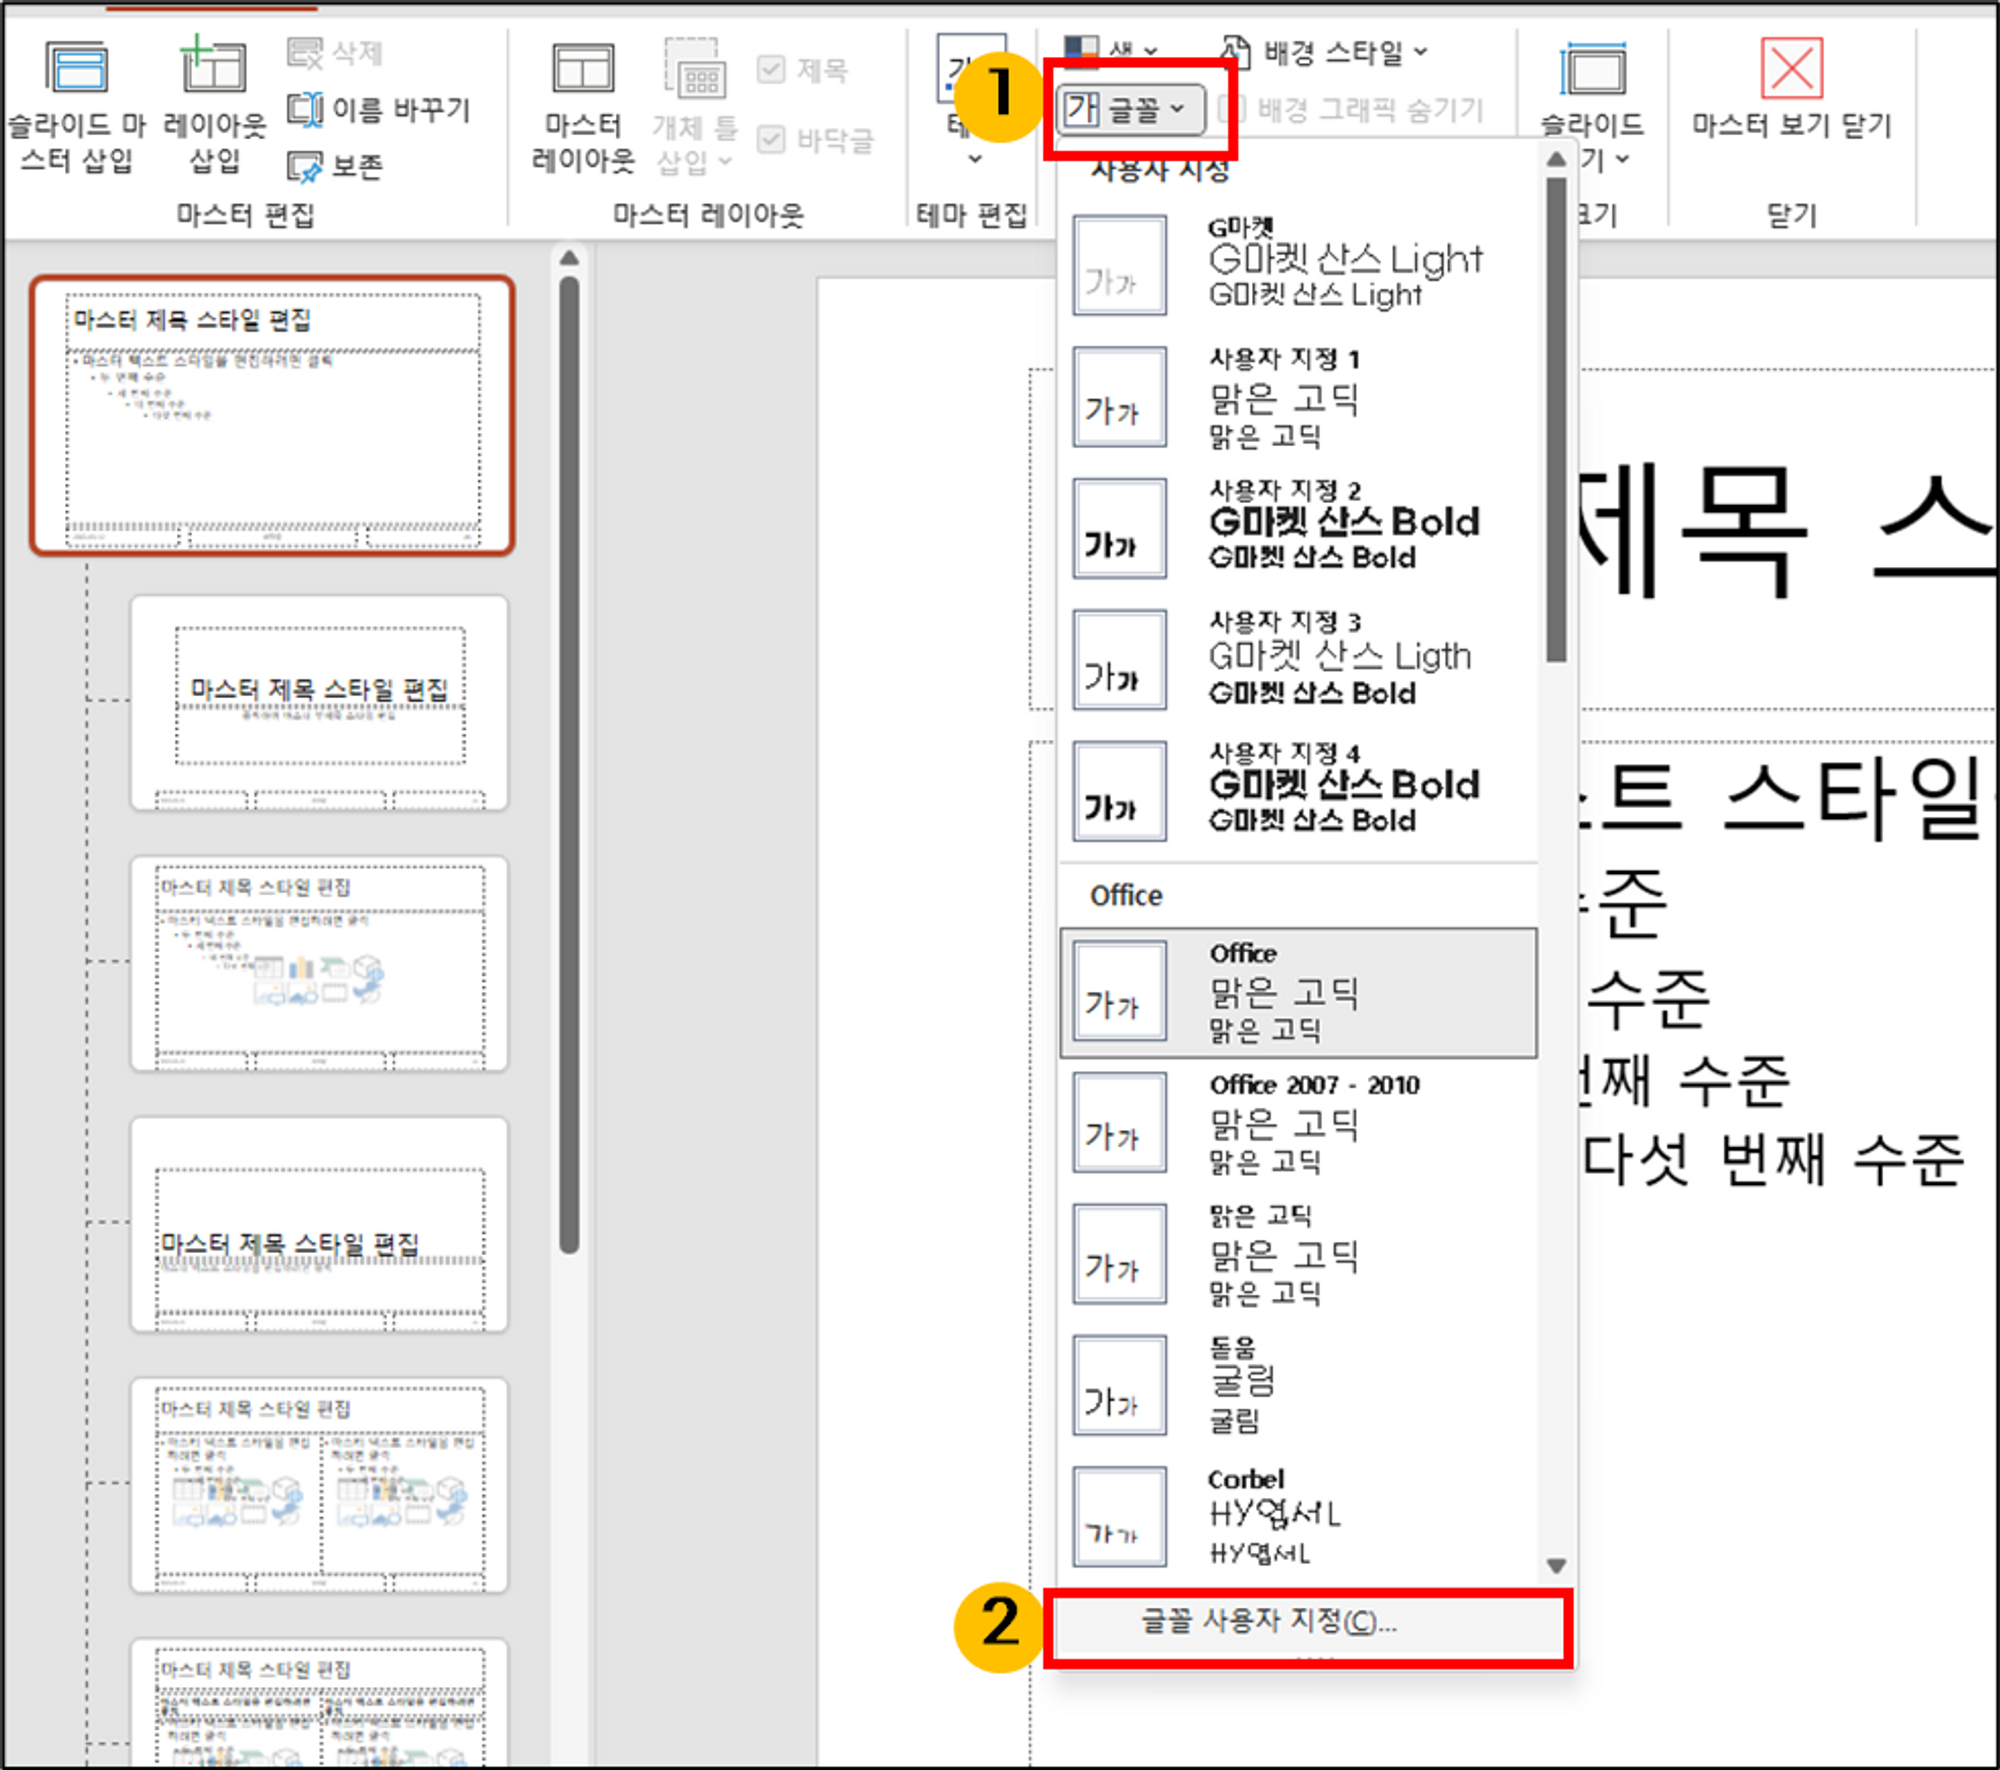This screenshot has width=2000, height=1770.
Task: Click the Close Master View icon
Action: point(1791,70)
